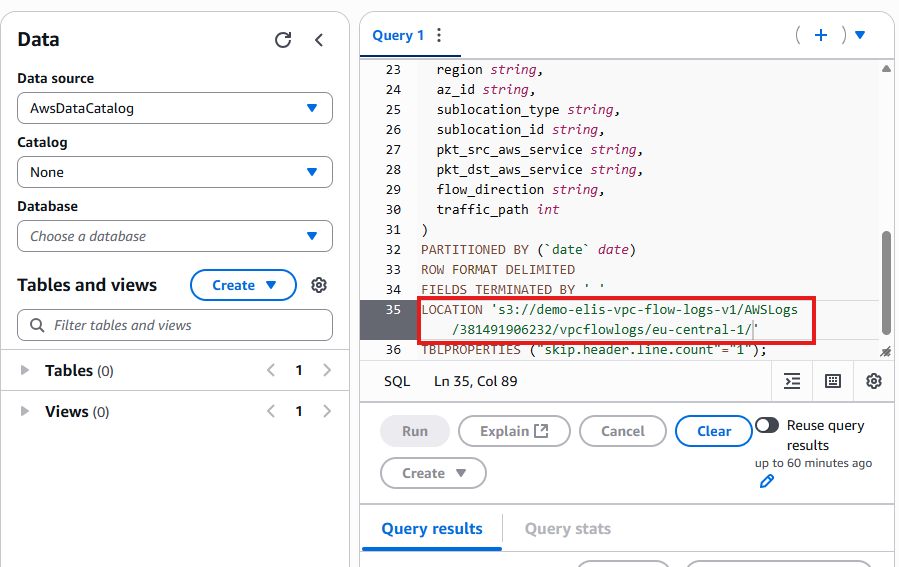This screenshot has width=899, height=567.
Task: Click the Explain button
Action: tap(514, 431)
